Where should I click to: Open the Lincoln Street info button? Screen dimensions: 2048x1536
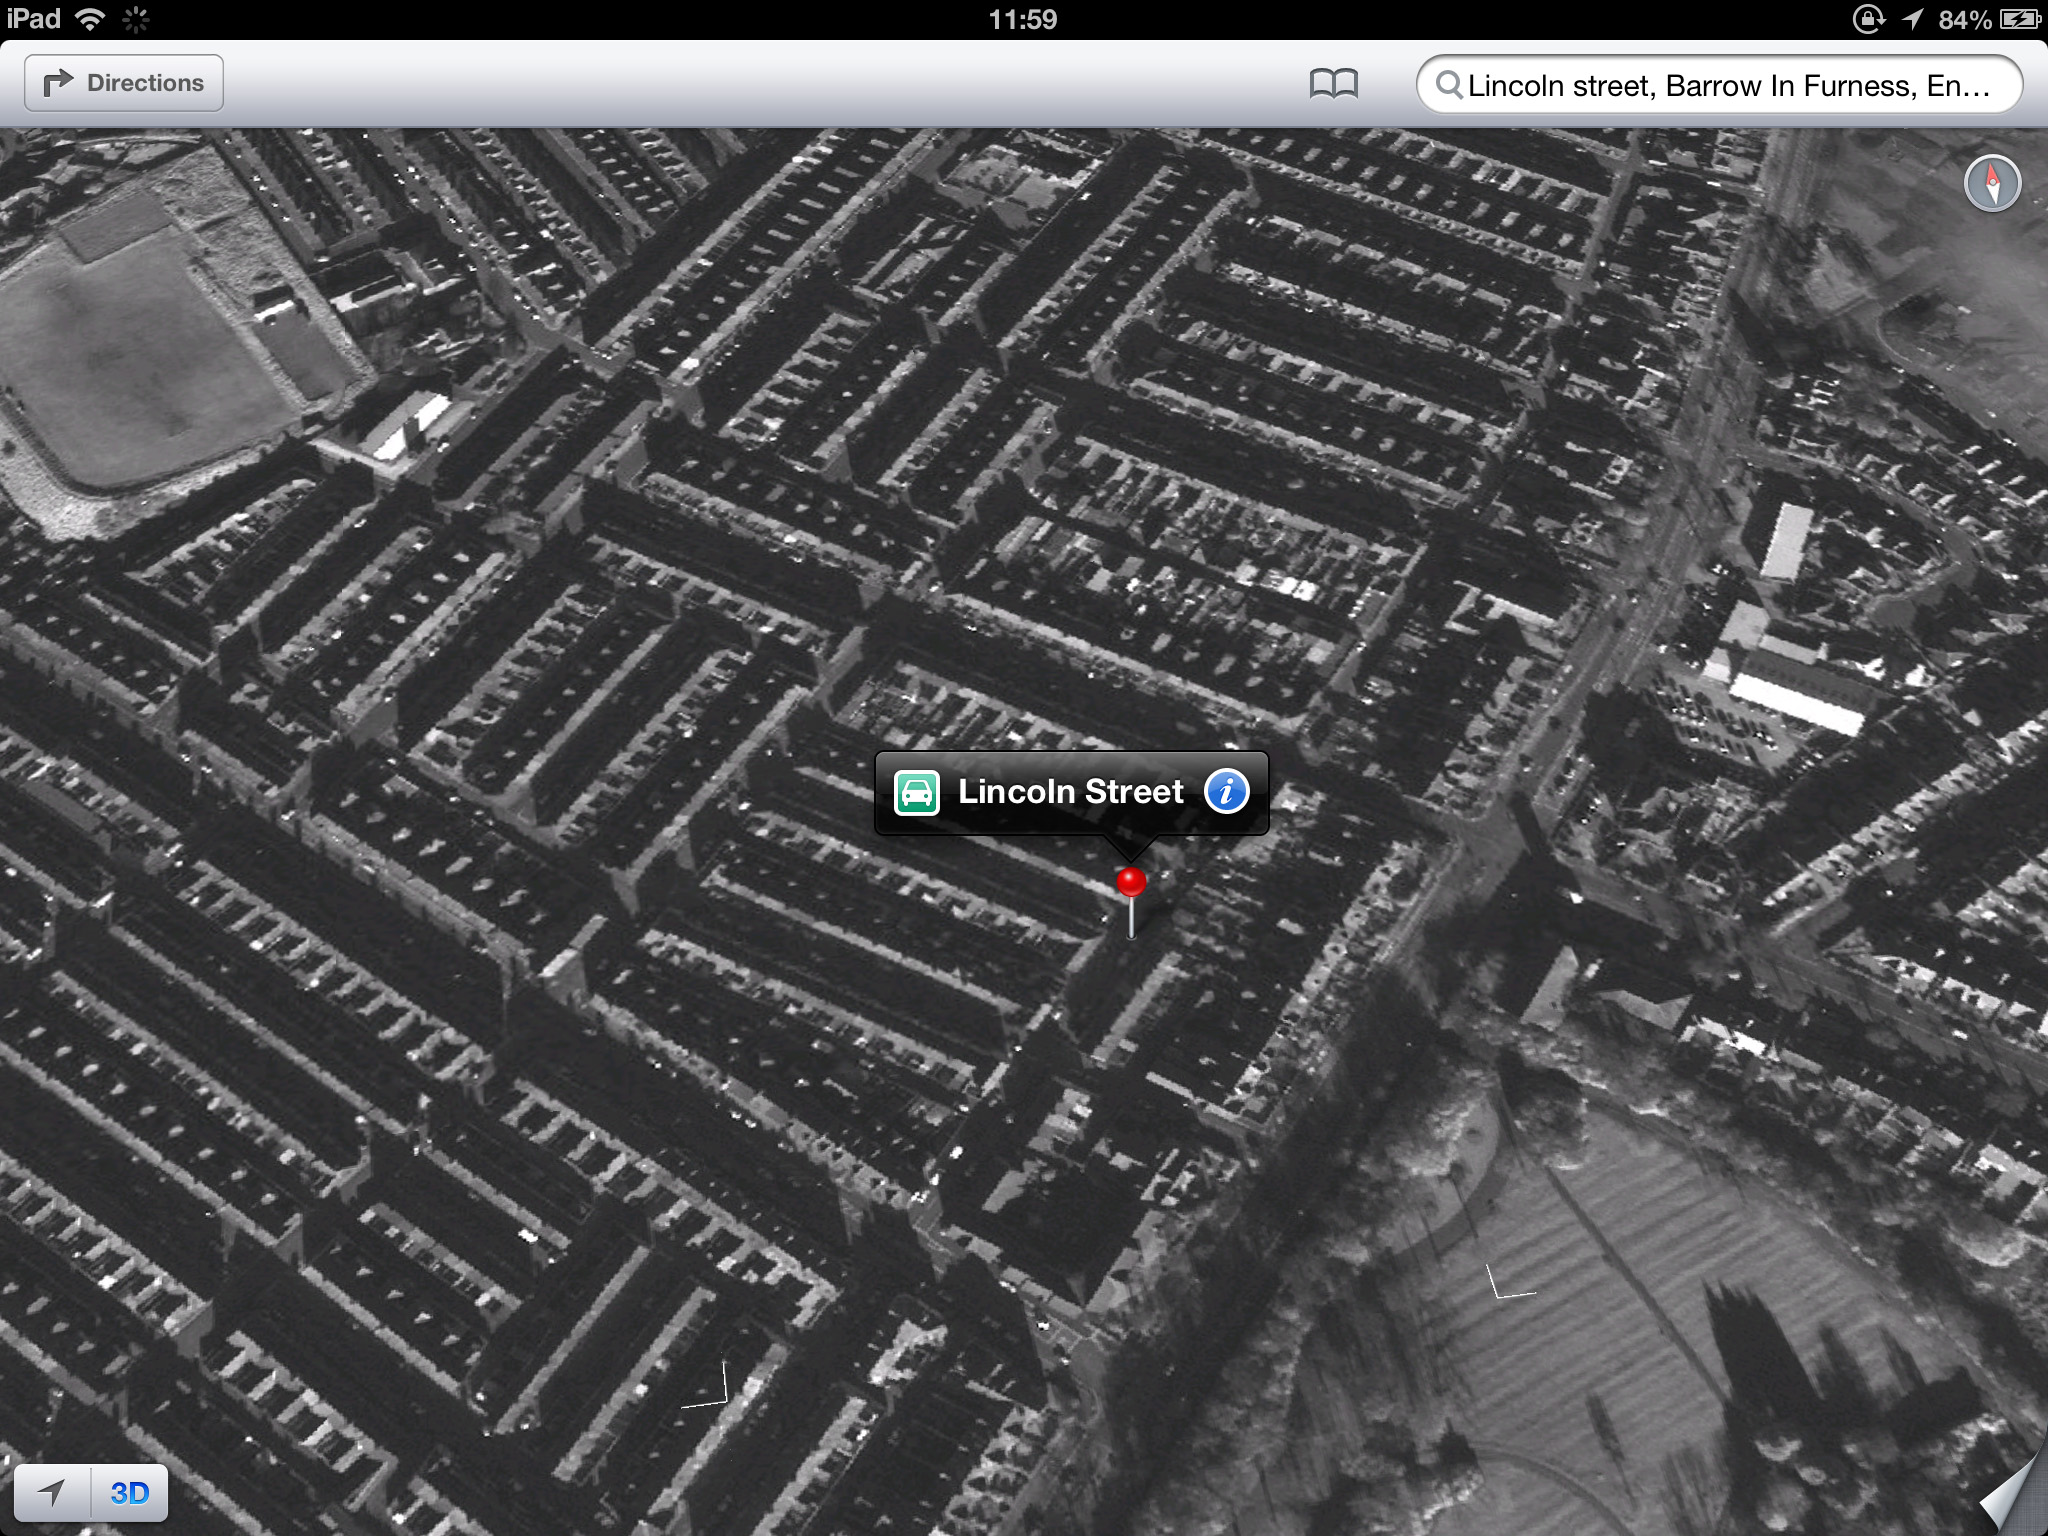coord(1226,791)
